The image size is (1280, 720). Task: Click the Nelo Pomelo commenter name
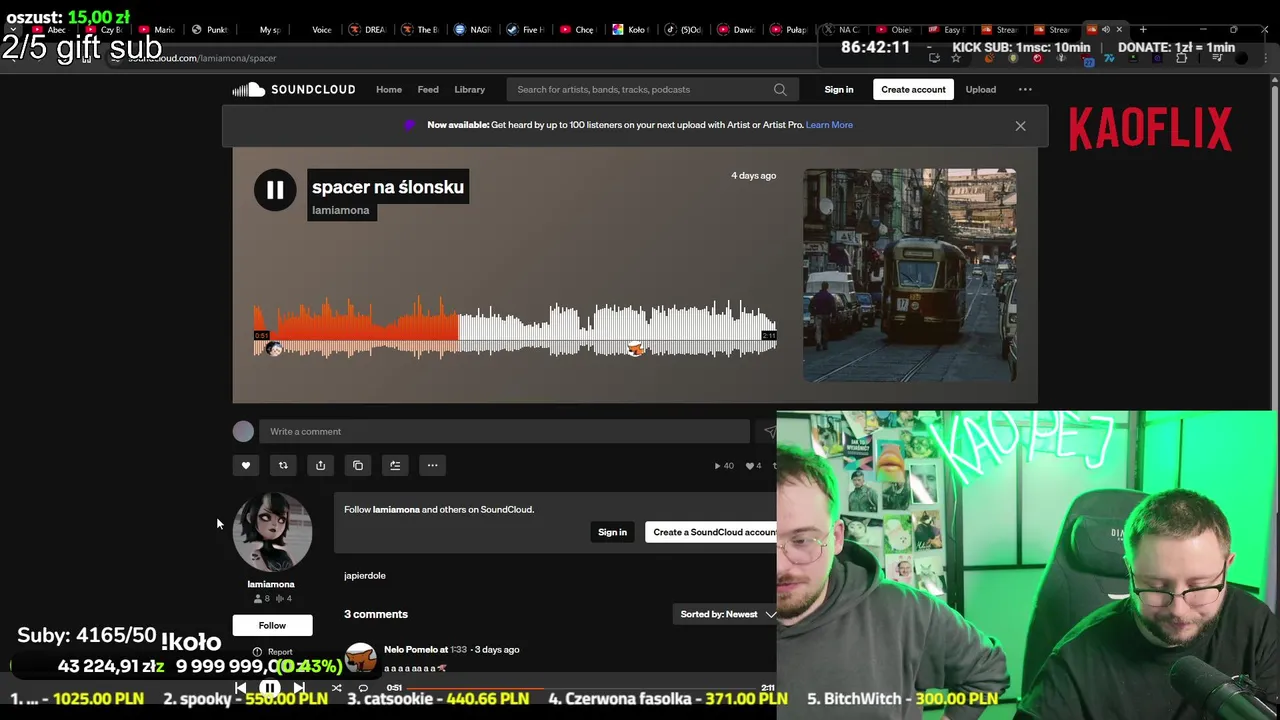click(411, 650)
